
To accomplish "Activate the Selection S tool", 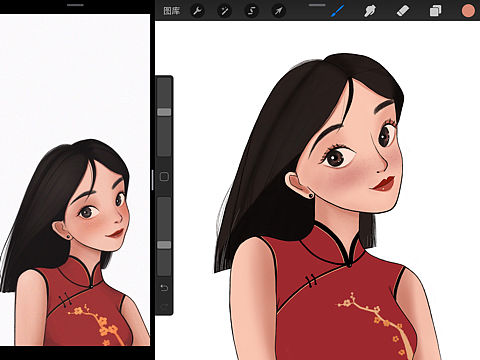I will click(x=252, y=11).
